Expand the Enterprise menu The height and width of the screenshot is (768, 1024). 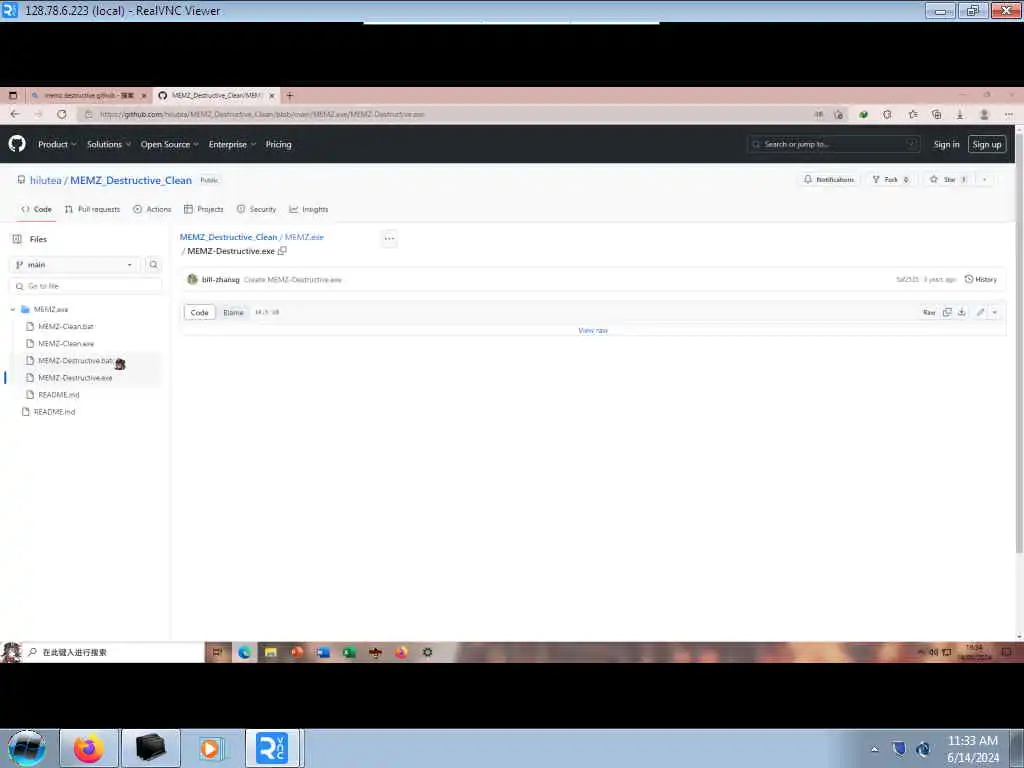pyautogui.click(x=232, y=144)
